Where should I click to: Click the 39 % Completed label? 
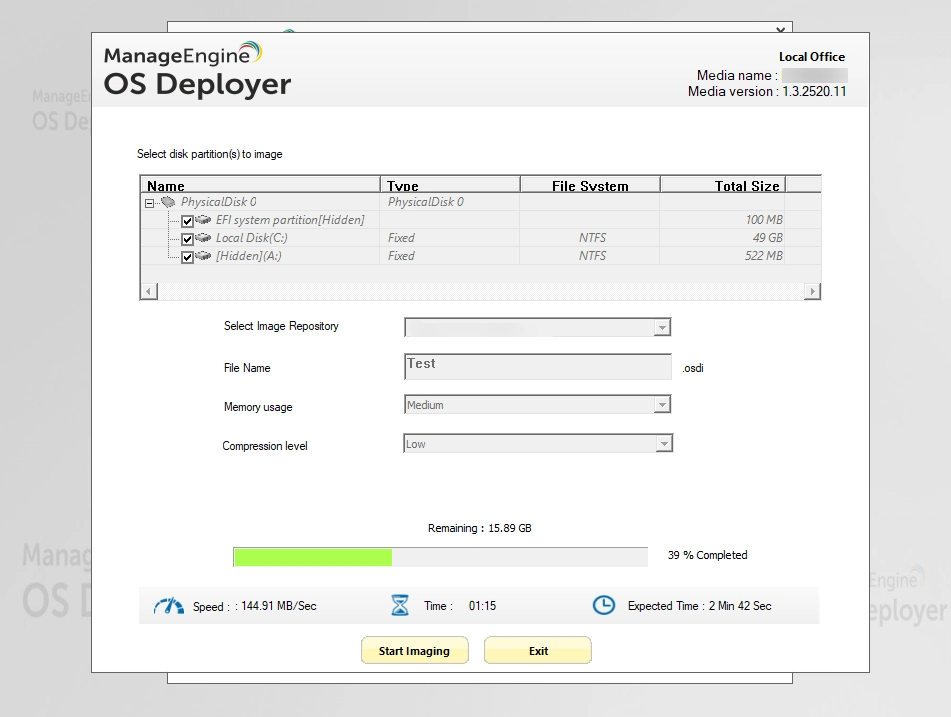(707, 555)
